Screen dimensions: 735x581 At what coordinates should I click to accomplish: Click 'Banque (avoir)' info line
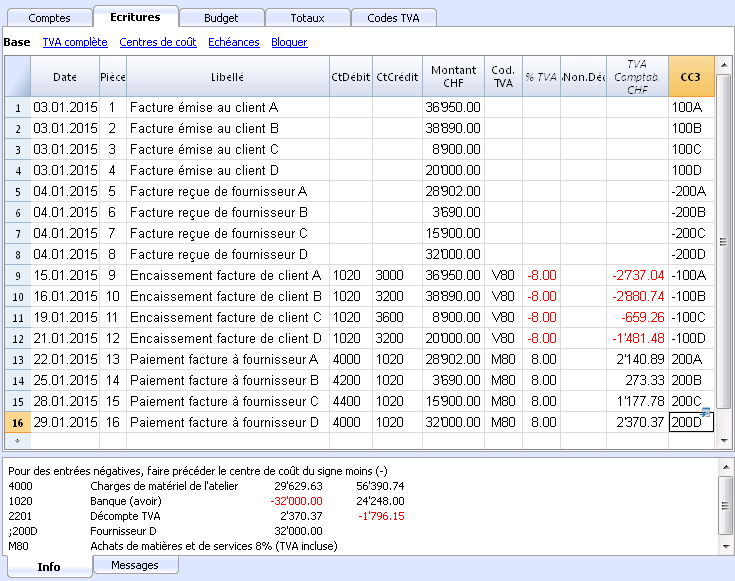click(x=126, y=501)
